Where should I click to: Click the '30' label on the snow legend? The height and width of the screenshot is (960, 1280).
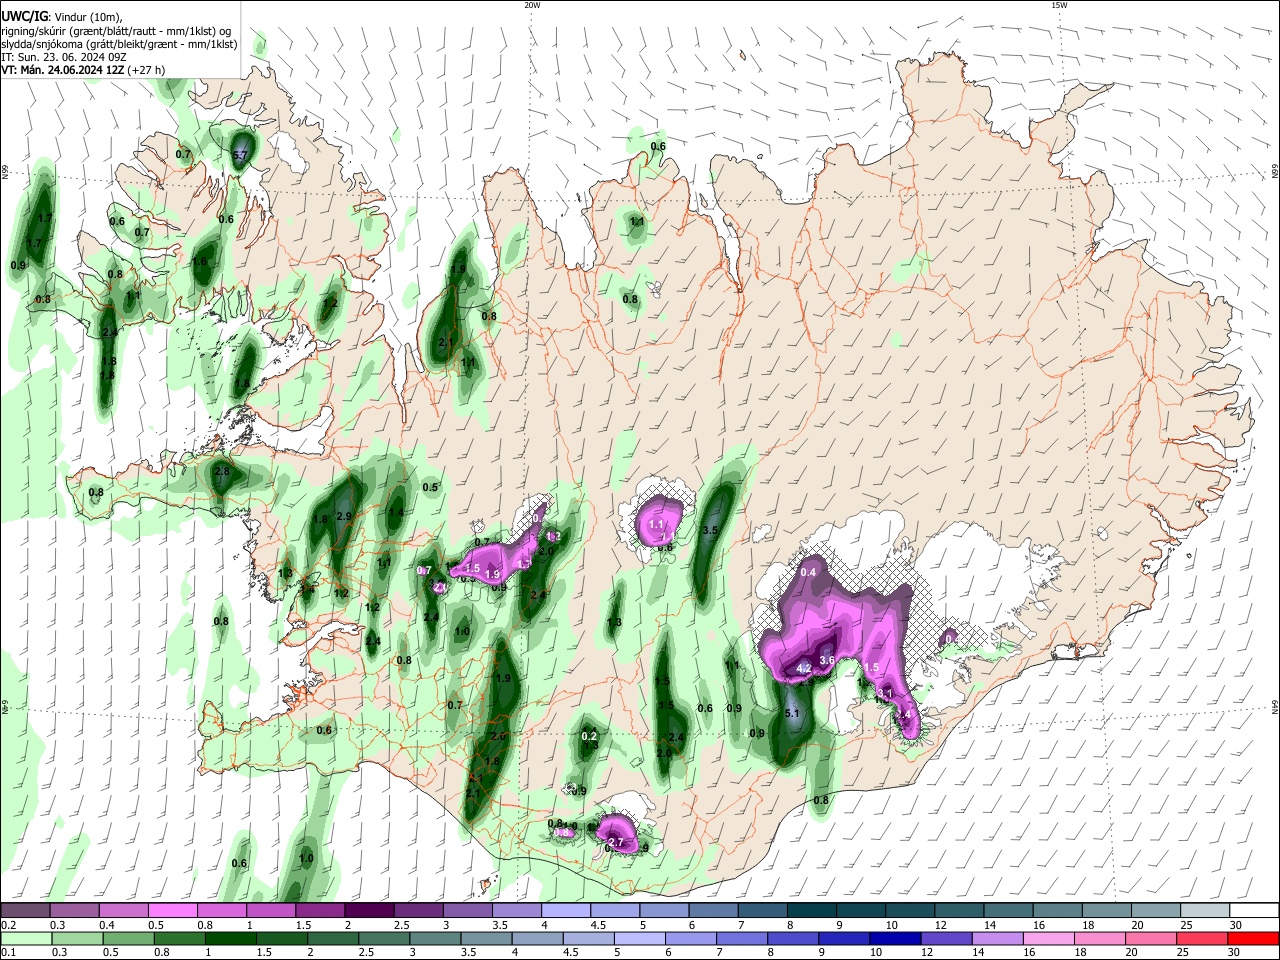[x=1235, y=925]
